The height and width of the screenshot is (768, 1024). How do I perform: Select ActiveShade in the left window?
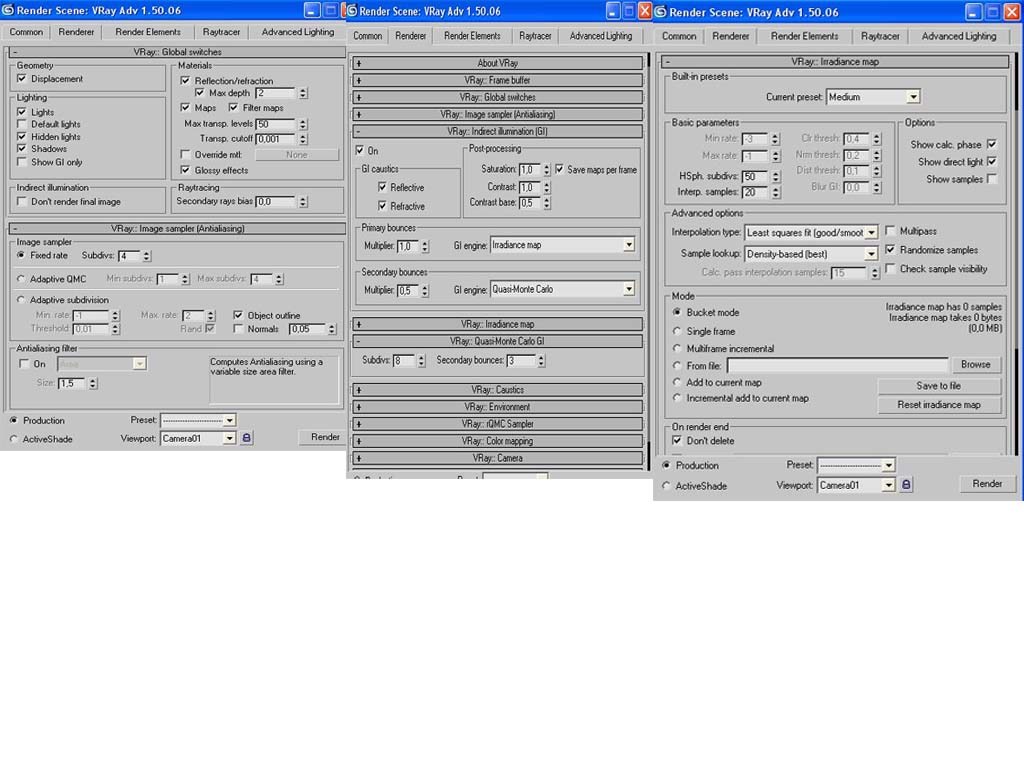(x=14, y=439)
